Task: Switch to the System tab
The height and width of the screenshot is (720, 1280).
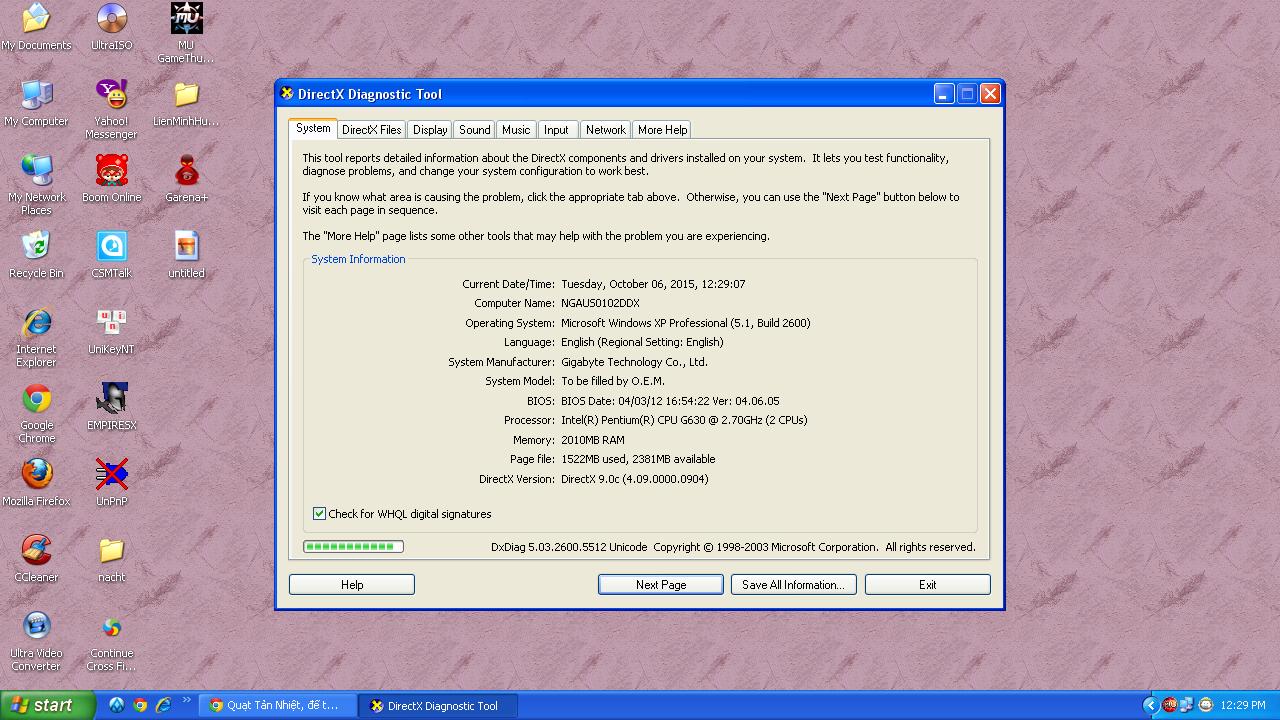Action: point(313,128)
